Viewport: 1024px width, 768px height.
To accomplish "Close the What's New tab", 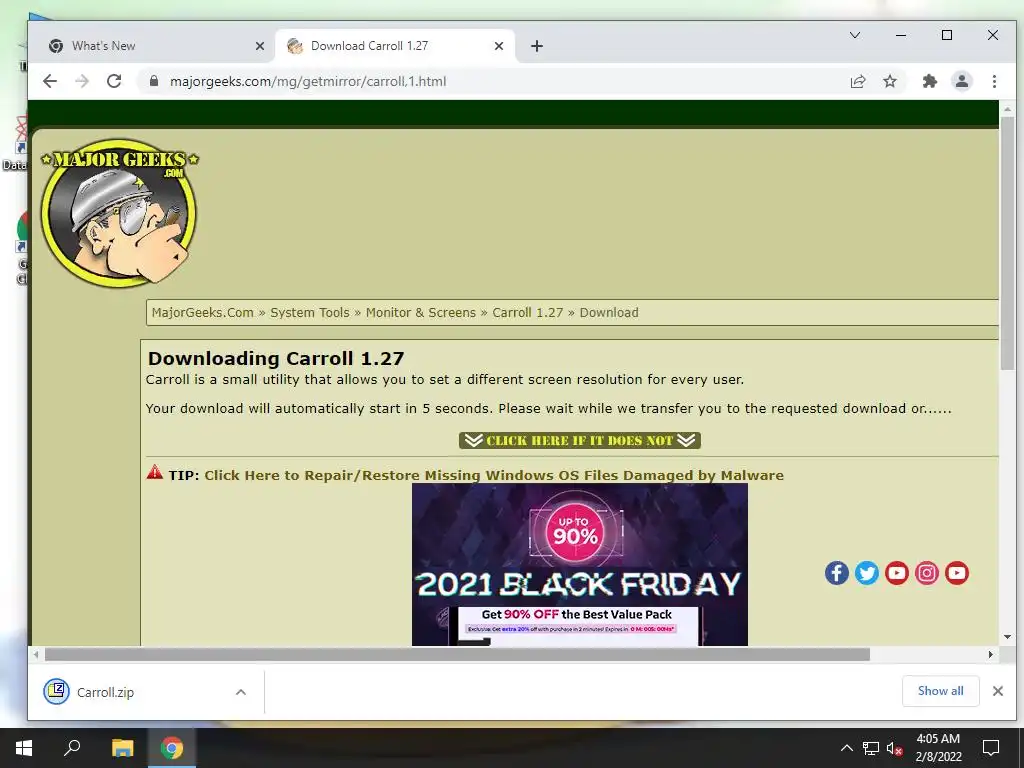I will tap(260, 46).
